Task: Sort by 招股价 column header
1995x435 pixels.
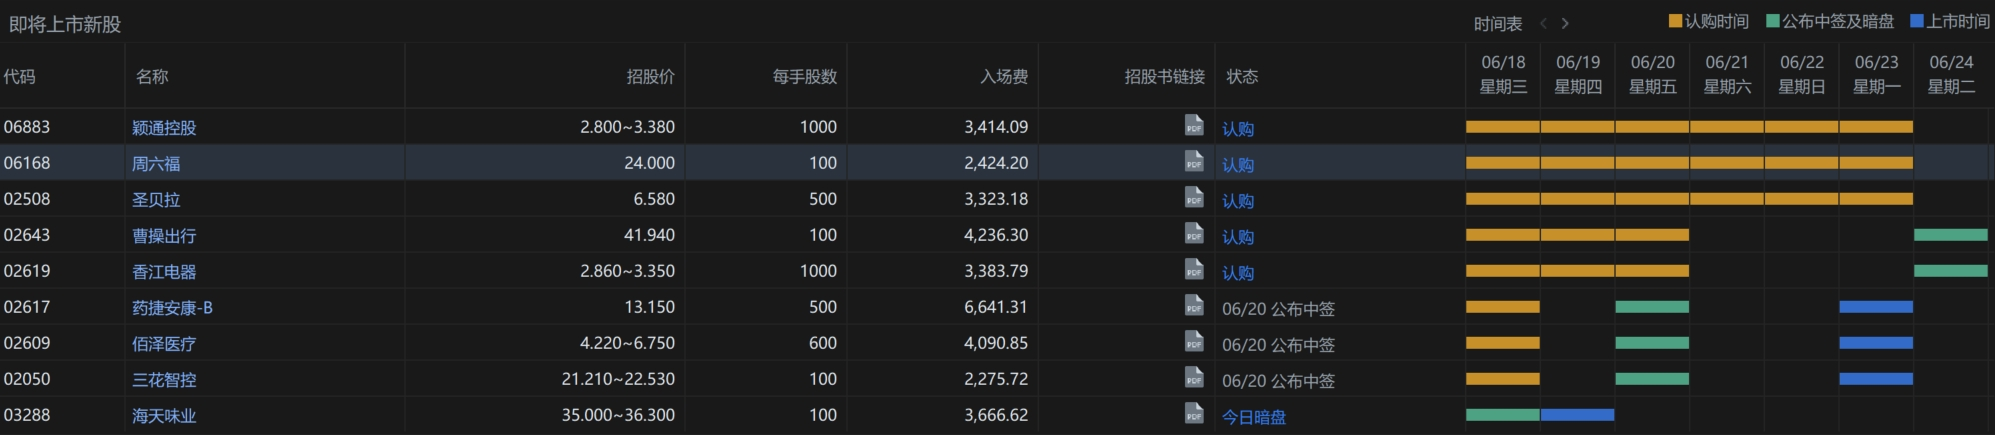Action: click(x=650, y=76)
